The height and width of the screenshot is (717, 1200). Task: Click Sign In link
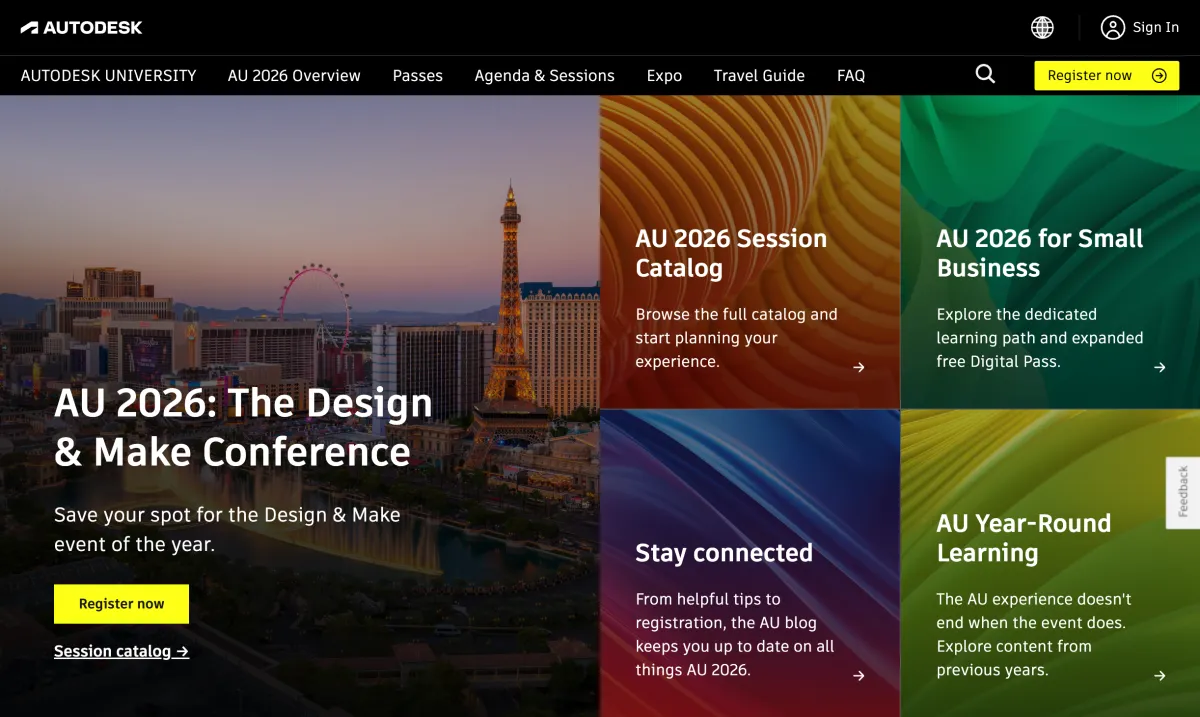tap(1155, 27)
